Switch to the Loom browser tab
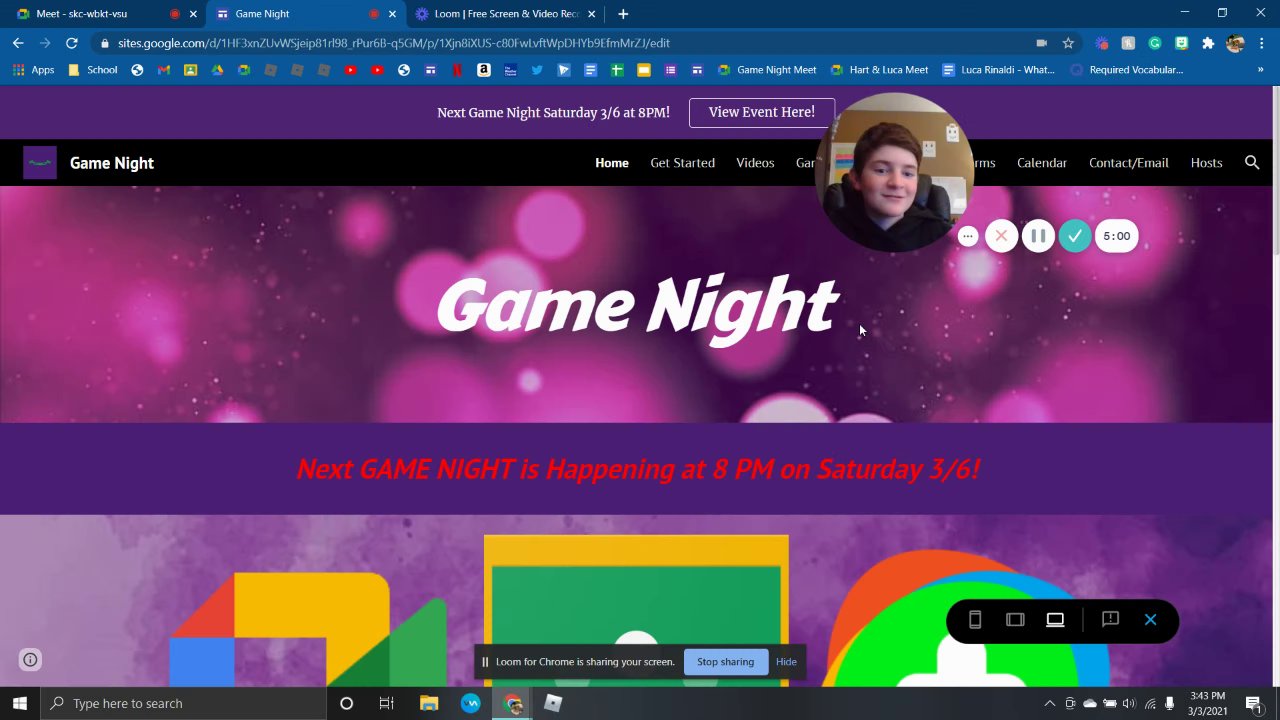 click(506, 14)
